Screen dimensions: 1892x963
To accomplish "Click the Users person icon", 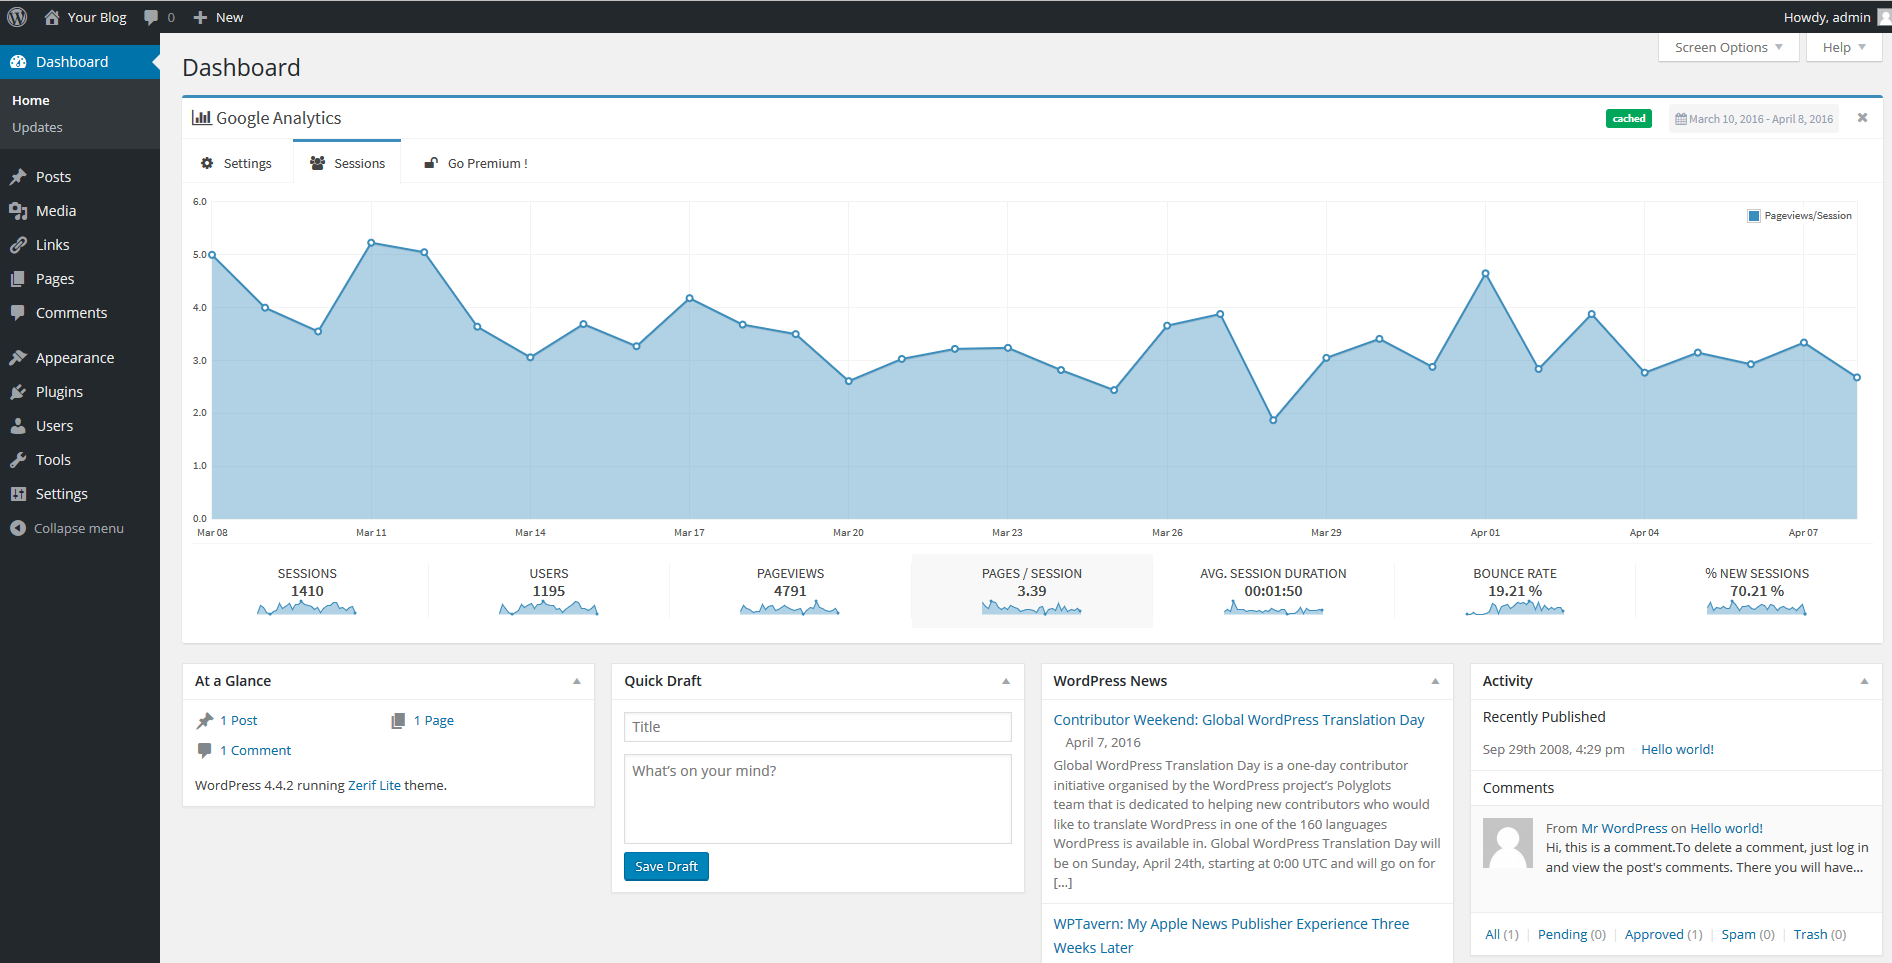I will click(18, 426).
